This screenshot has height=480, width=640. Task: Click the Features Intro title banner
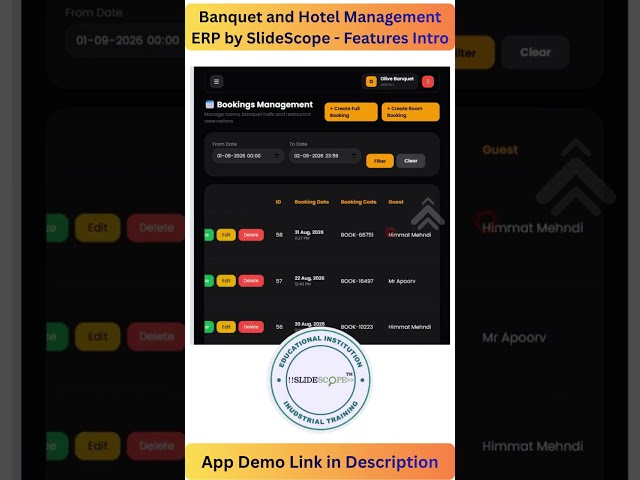coord(320,27)
